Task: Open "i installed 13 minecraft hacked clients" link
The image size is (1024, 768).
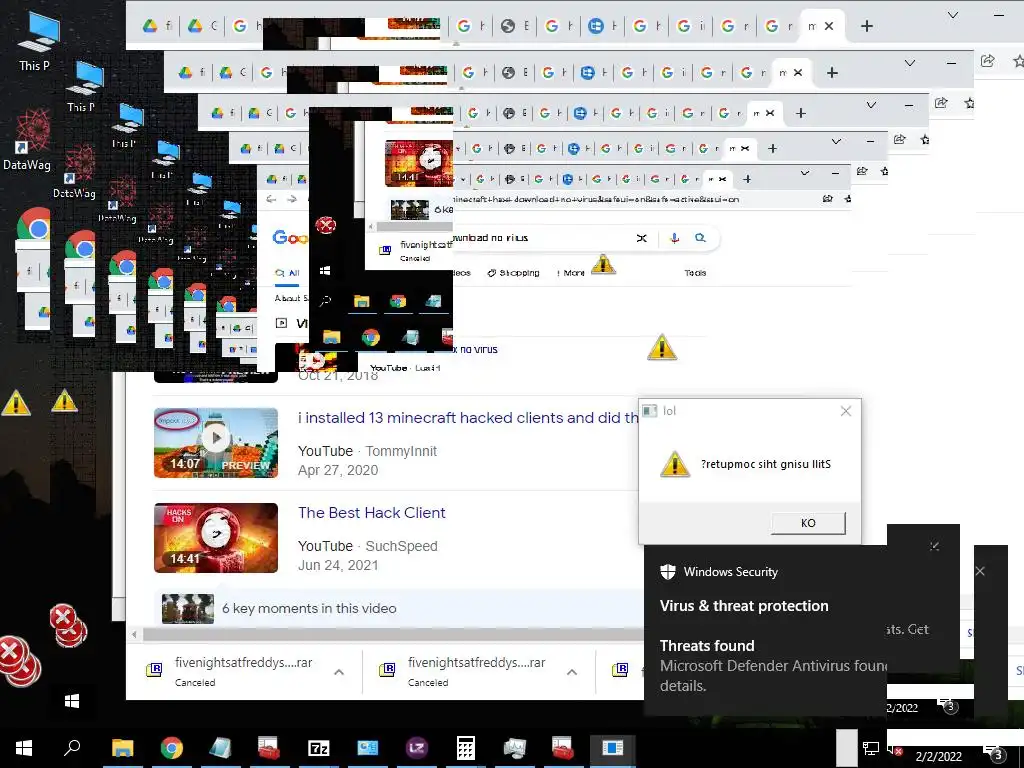Action: pyautogui.click(x=468, y=418)
